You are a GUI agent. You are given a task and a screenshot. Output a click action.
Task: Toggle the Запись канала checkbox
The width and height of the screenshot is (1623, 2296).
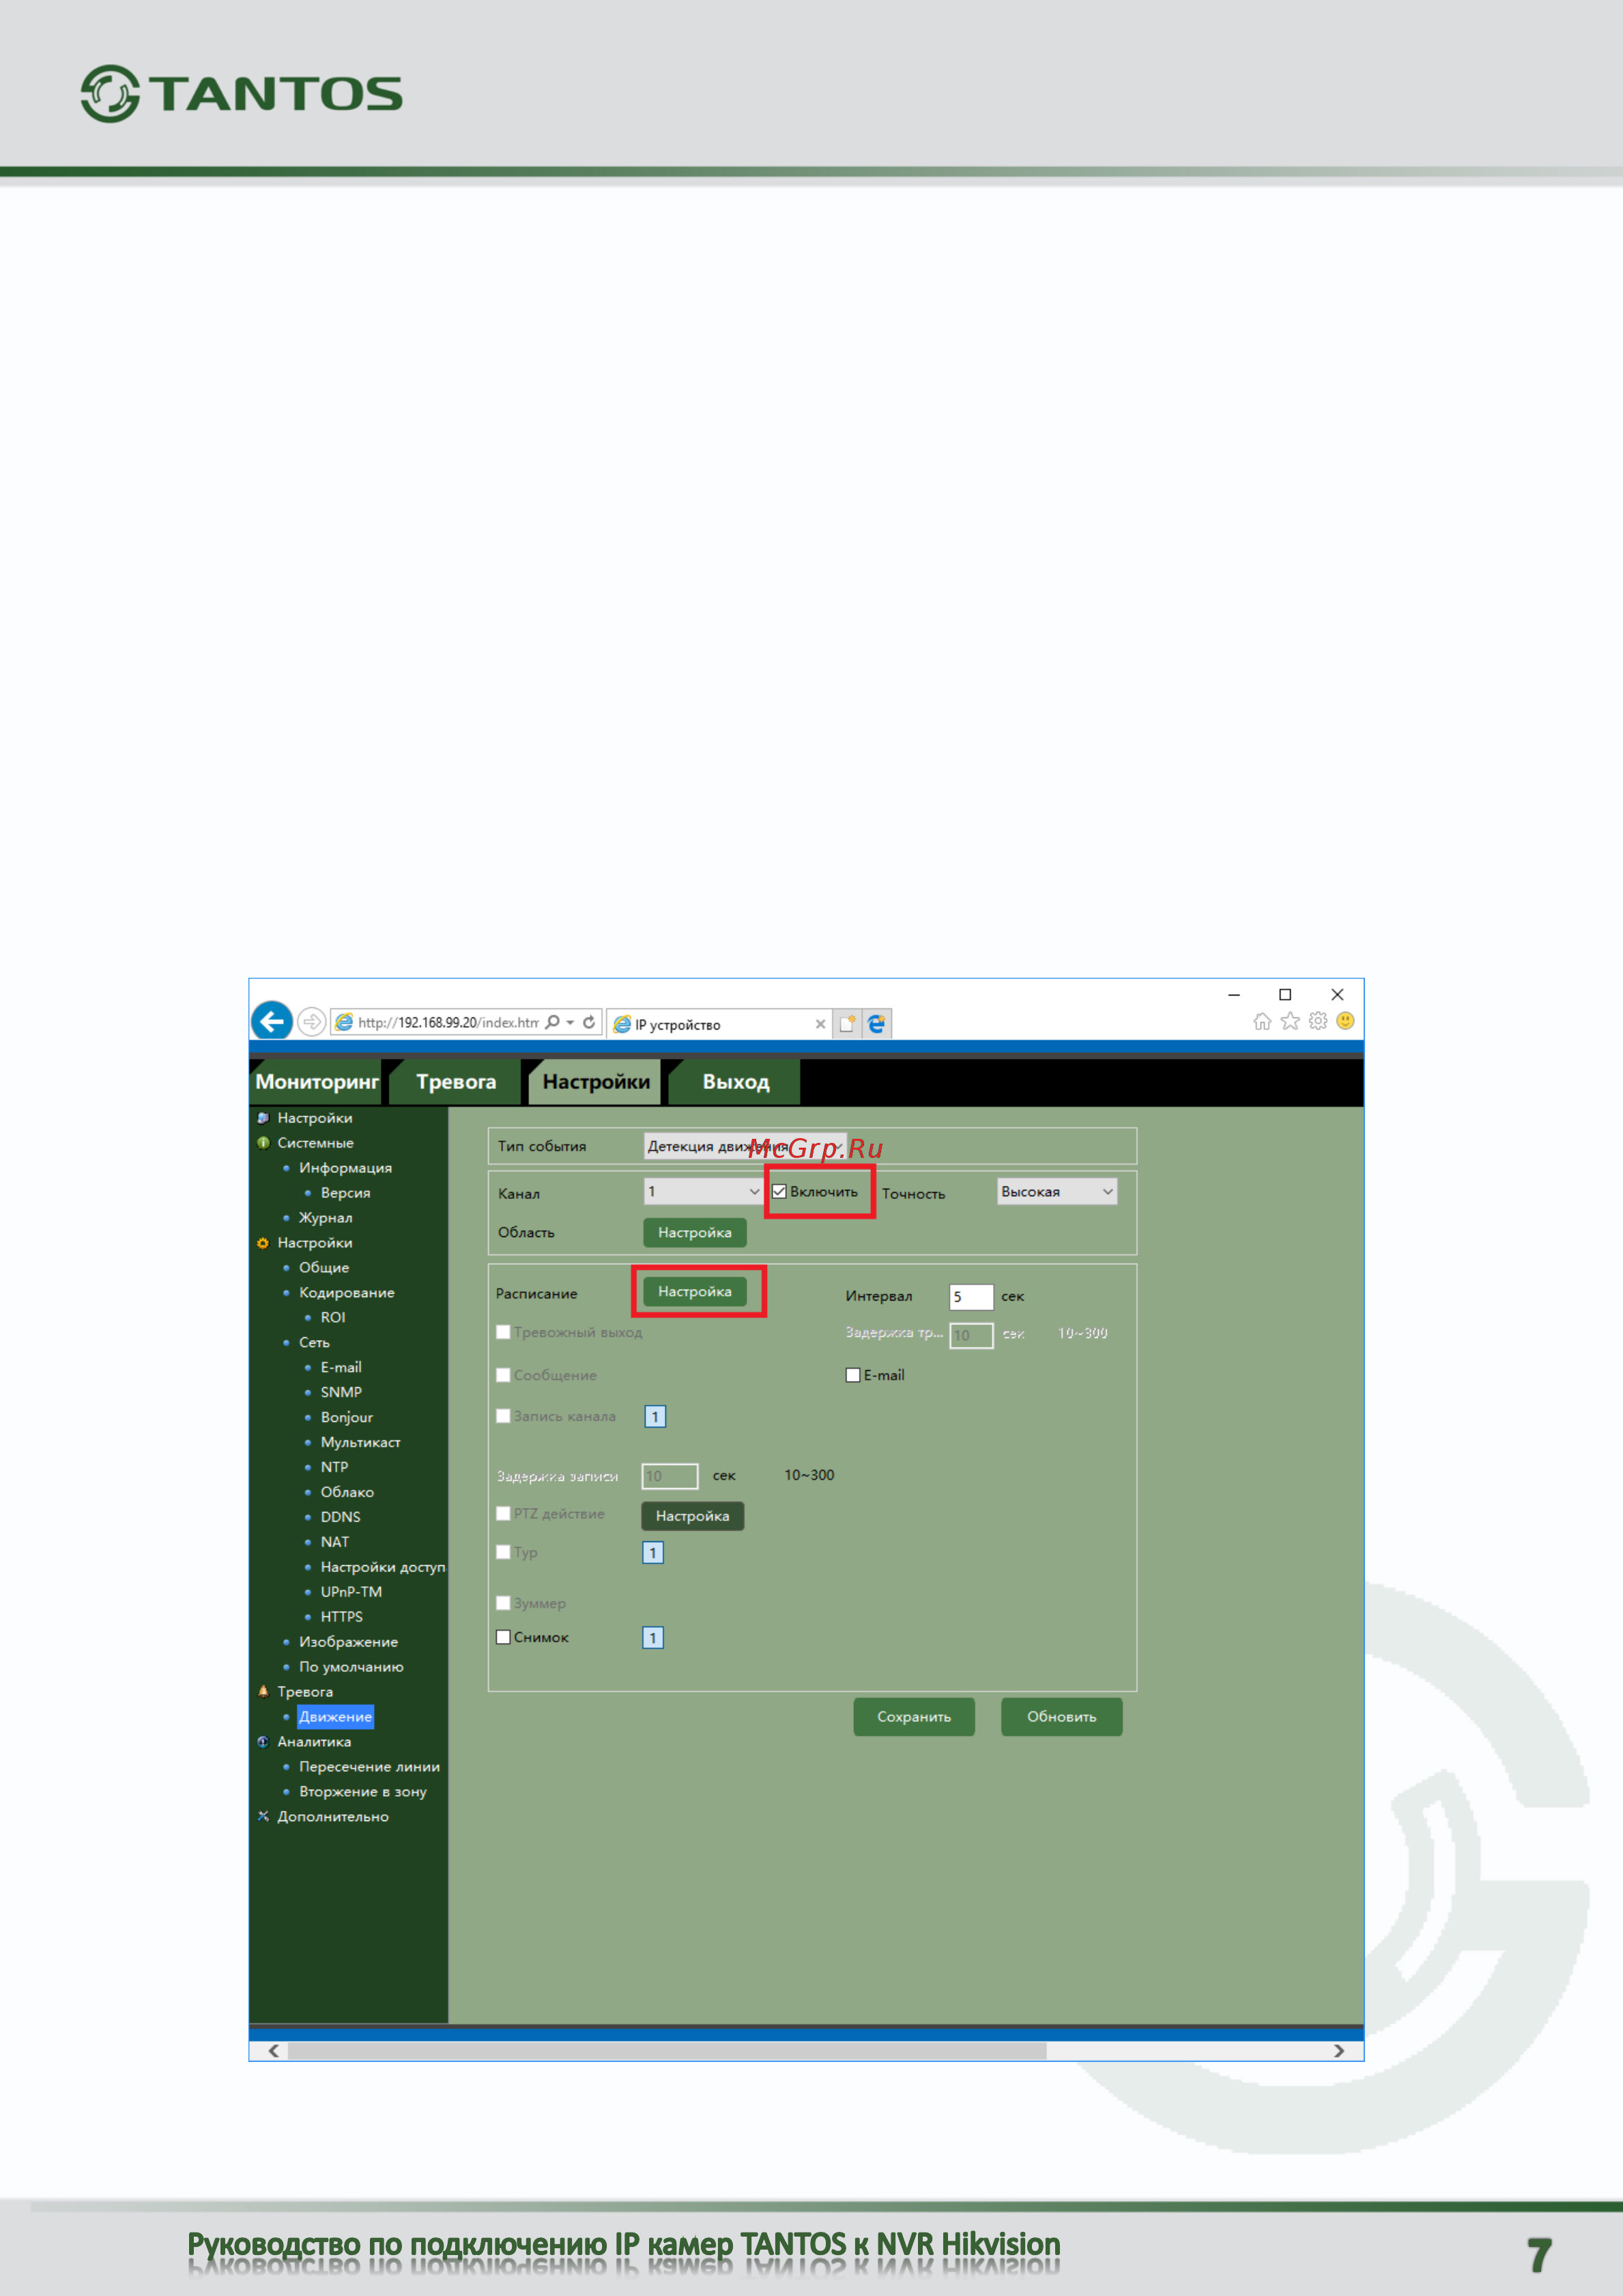tap(503, 1416)
